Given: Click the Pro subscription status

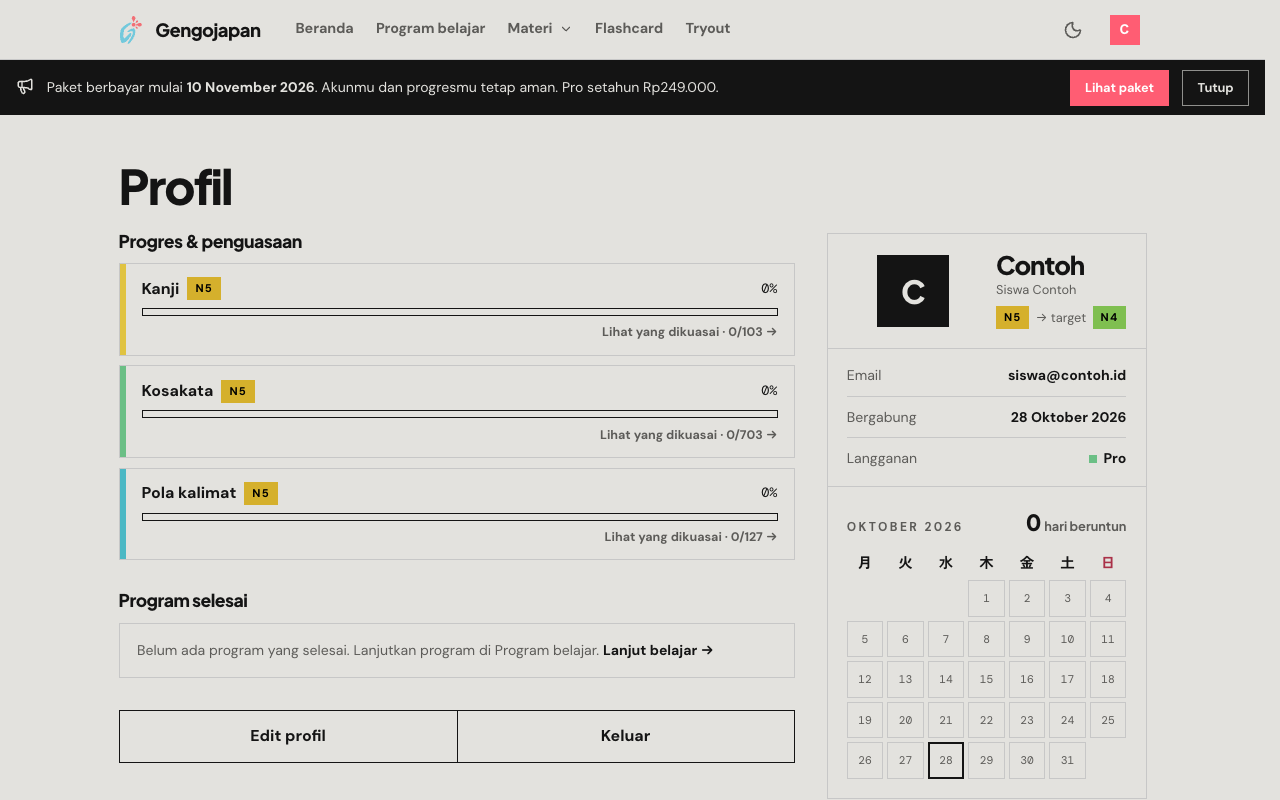Looking at the screenshot, I should pos(1107,458).
